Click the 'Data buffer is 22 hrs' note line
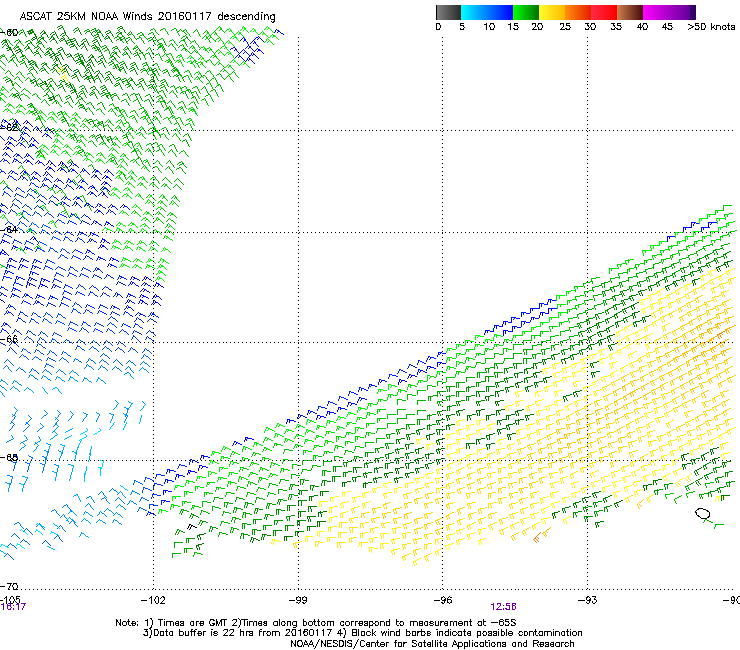The image size is (740, 650). pos(362,633)
